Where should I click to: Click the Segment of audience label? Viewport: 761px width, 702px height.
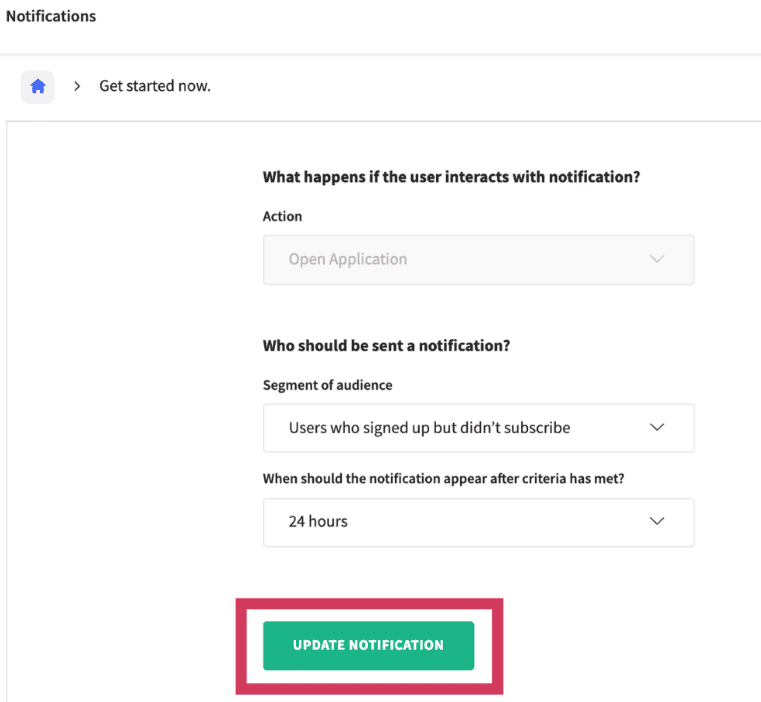point(327,385)
